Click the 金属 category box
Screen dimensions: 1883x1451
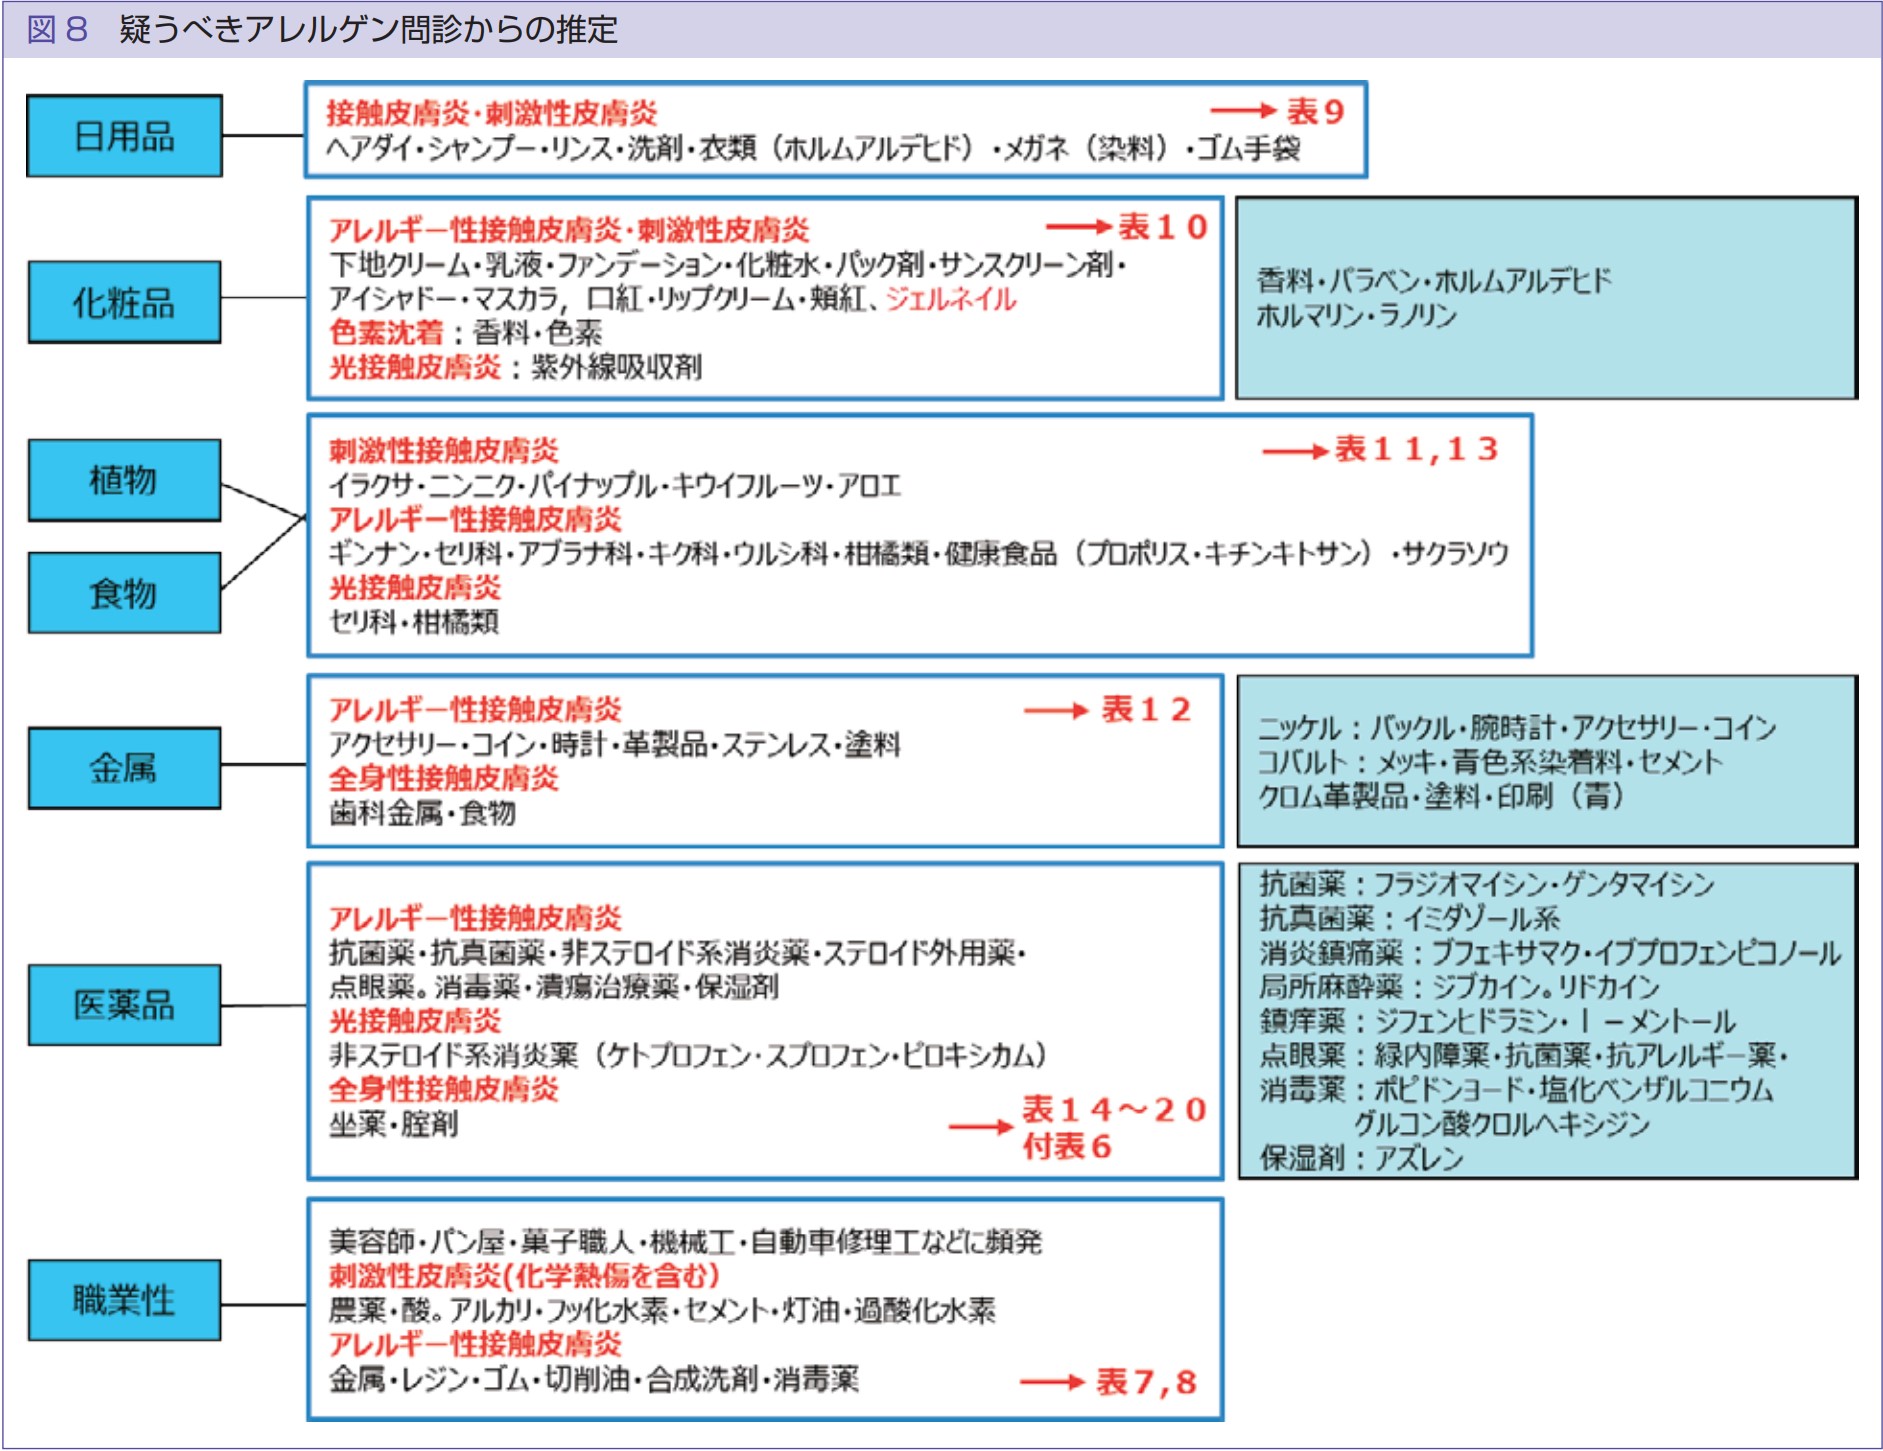(x=124, y=767)
